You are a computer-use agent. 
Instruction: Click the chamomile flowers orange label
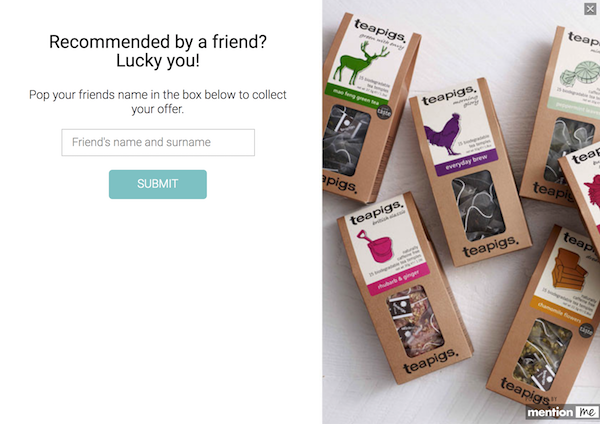[560, 311]
